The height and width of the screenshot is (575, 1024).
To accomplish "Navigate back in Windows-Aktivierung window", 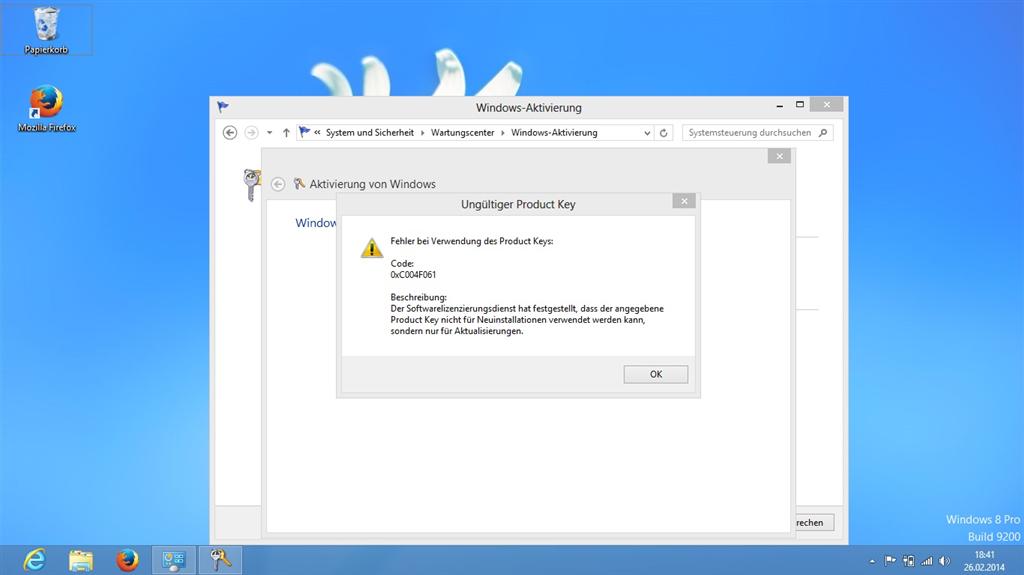I will click(x=230, y=133).
